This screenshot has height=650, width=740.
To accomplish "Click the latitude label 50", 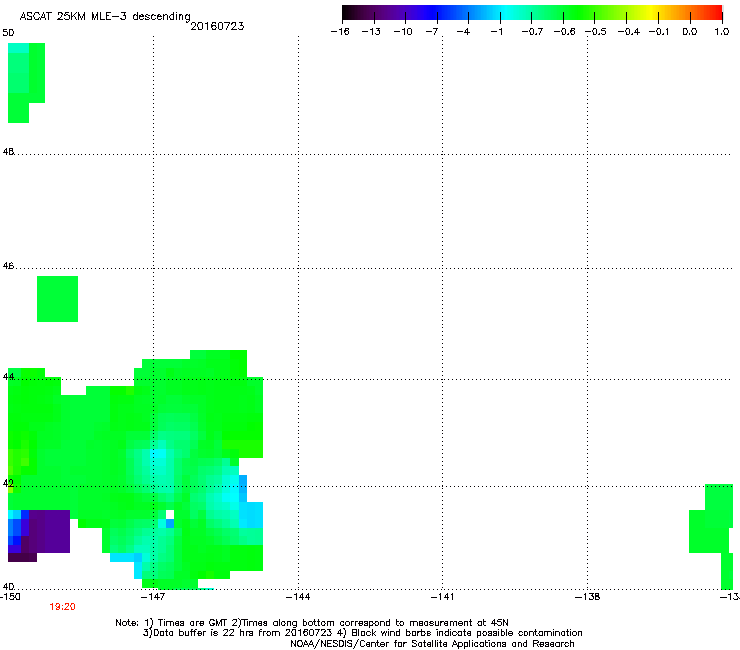I will click(x=8, y=33).
